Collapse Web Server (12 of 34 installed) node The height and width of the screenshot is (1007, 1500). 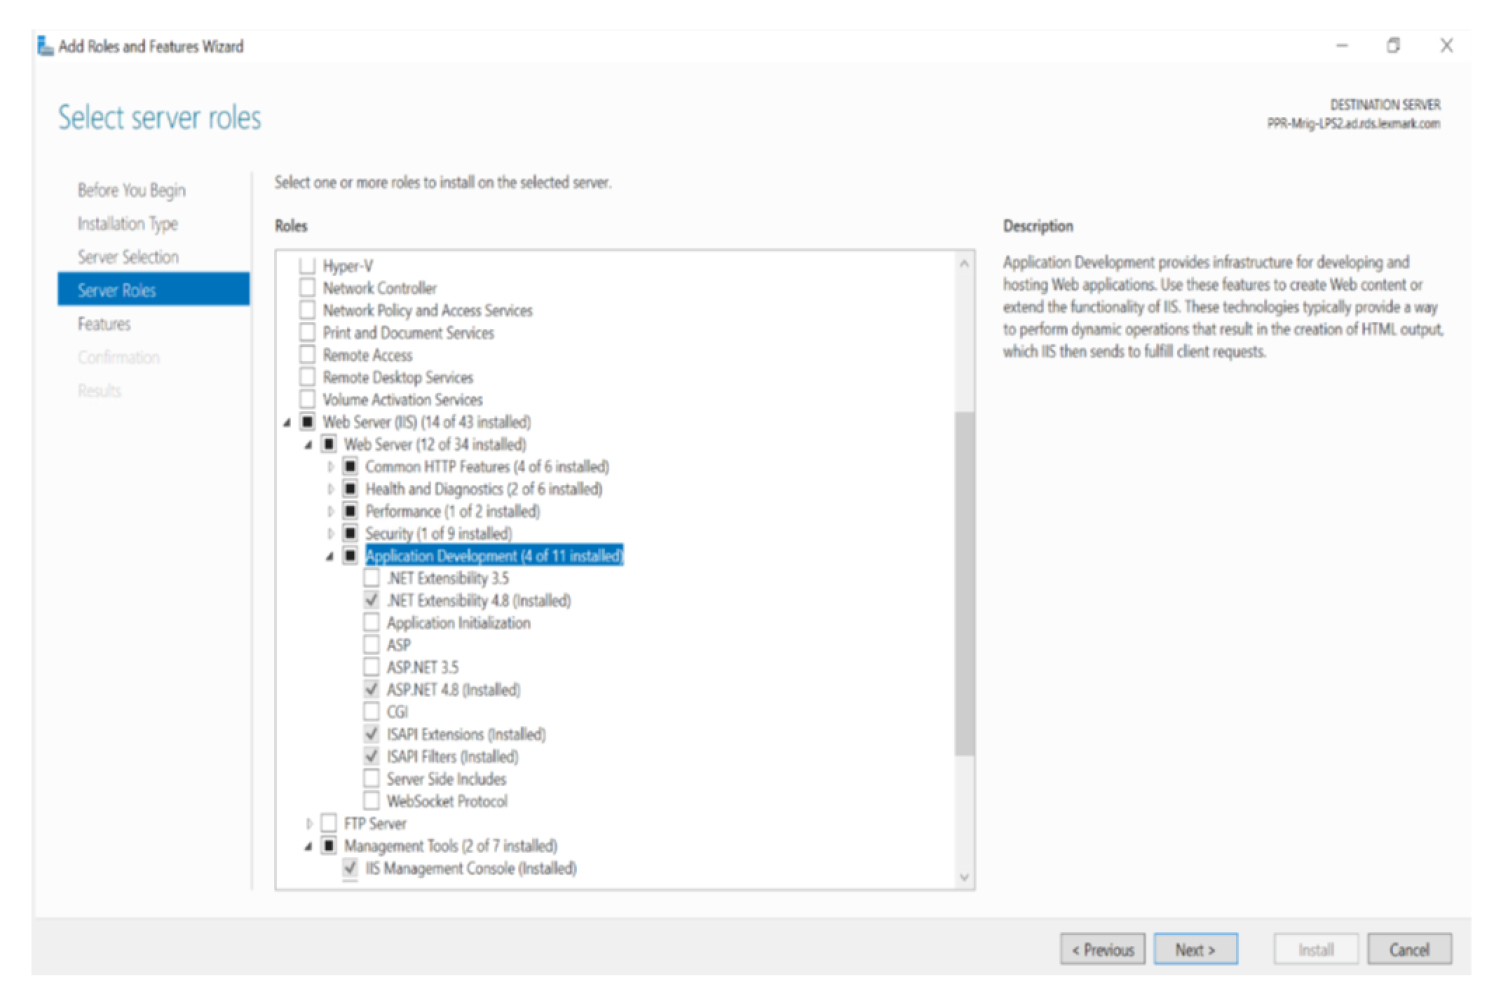tap(308, 445)
